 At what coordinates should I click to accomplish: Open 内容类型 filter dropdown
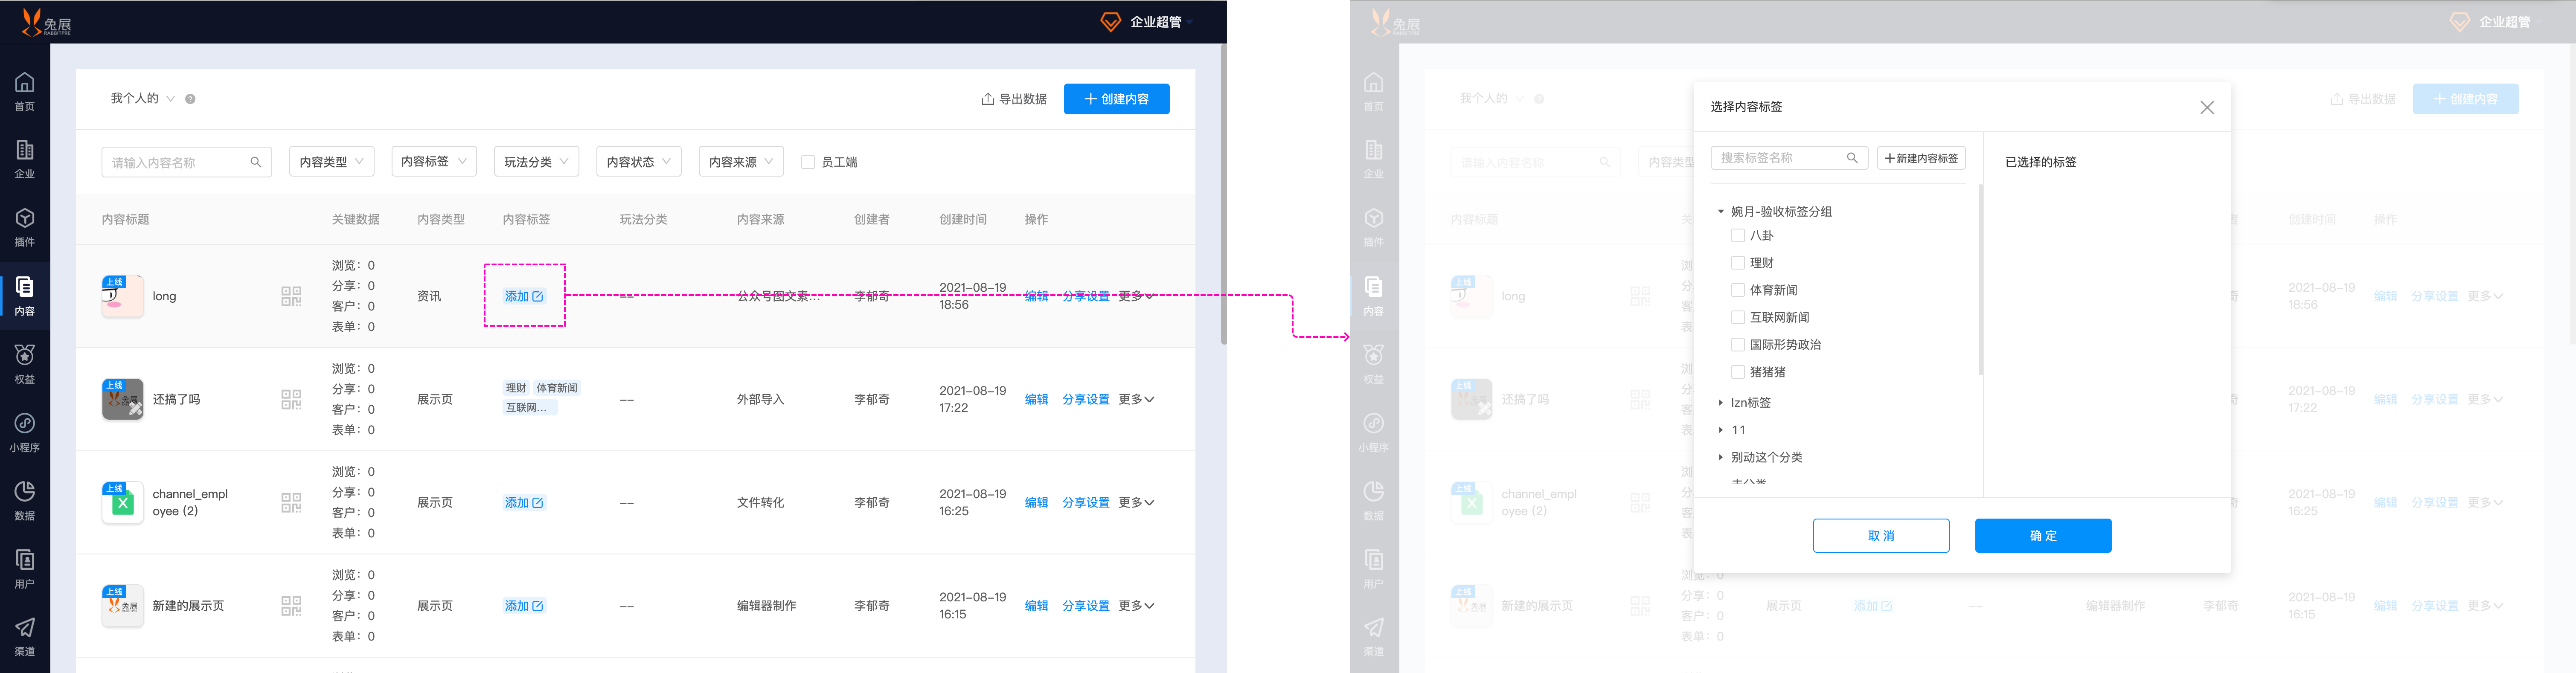tap(331, 162)
